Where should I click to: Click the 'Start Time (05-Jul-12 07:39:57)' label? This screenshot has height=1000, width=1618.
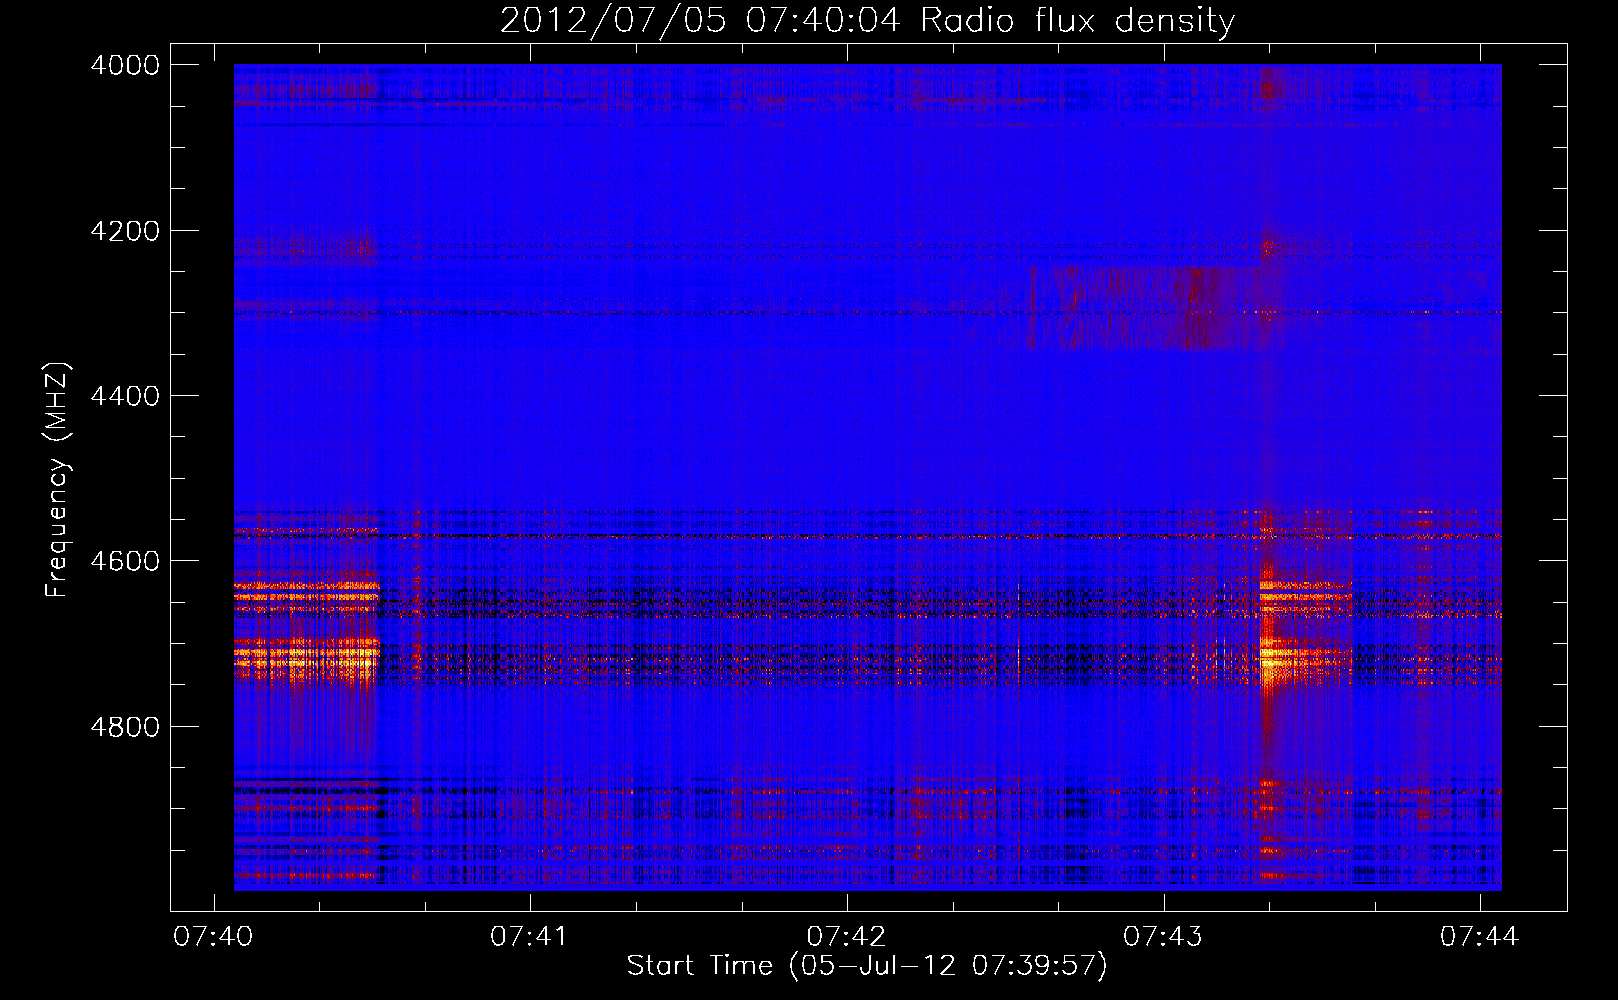coord(867,966)
